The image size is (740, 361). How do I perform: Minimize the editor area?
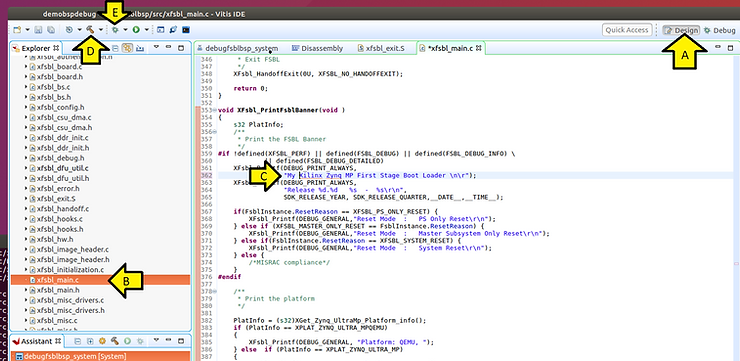[x=718, y=47]
